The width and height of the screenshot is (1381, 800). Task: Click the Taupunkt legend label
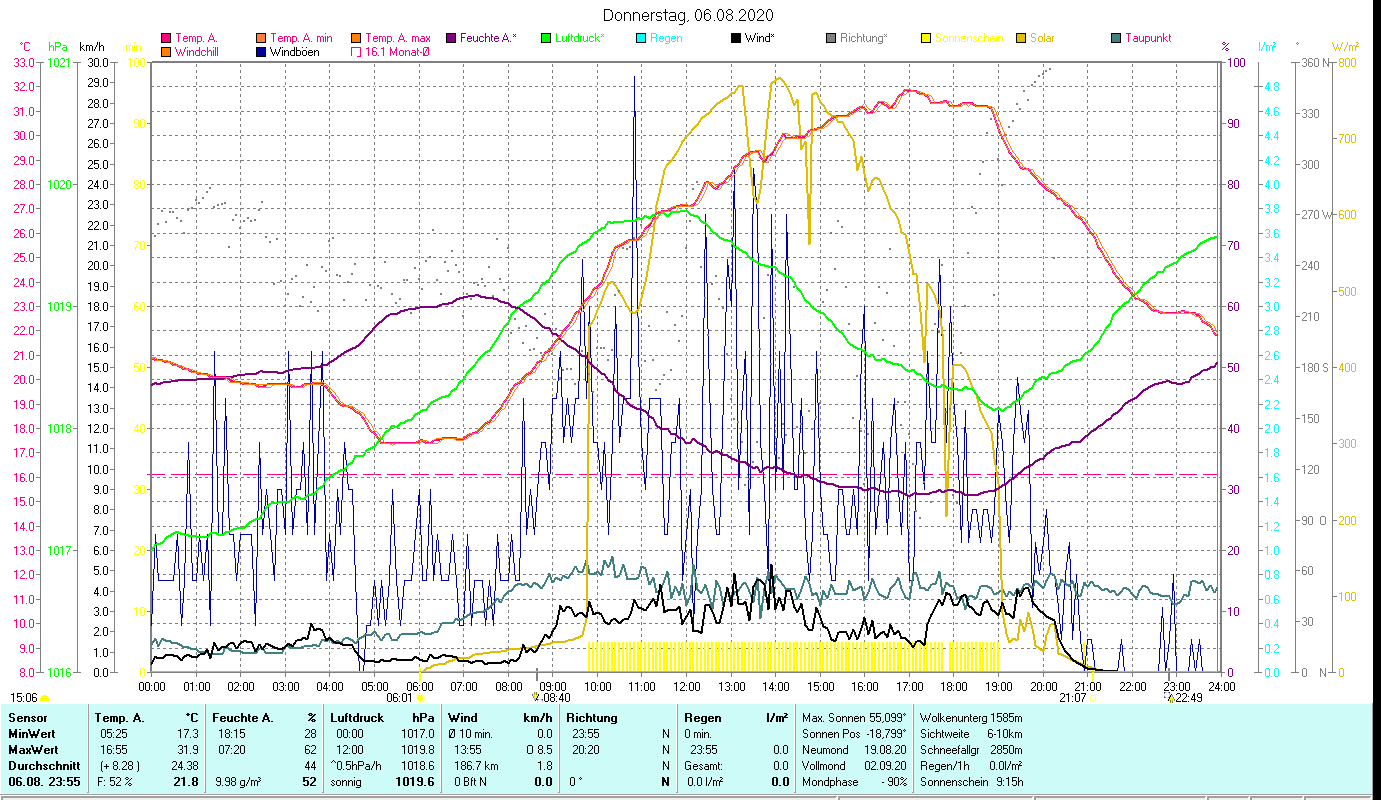[1148, 38]
